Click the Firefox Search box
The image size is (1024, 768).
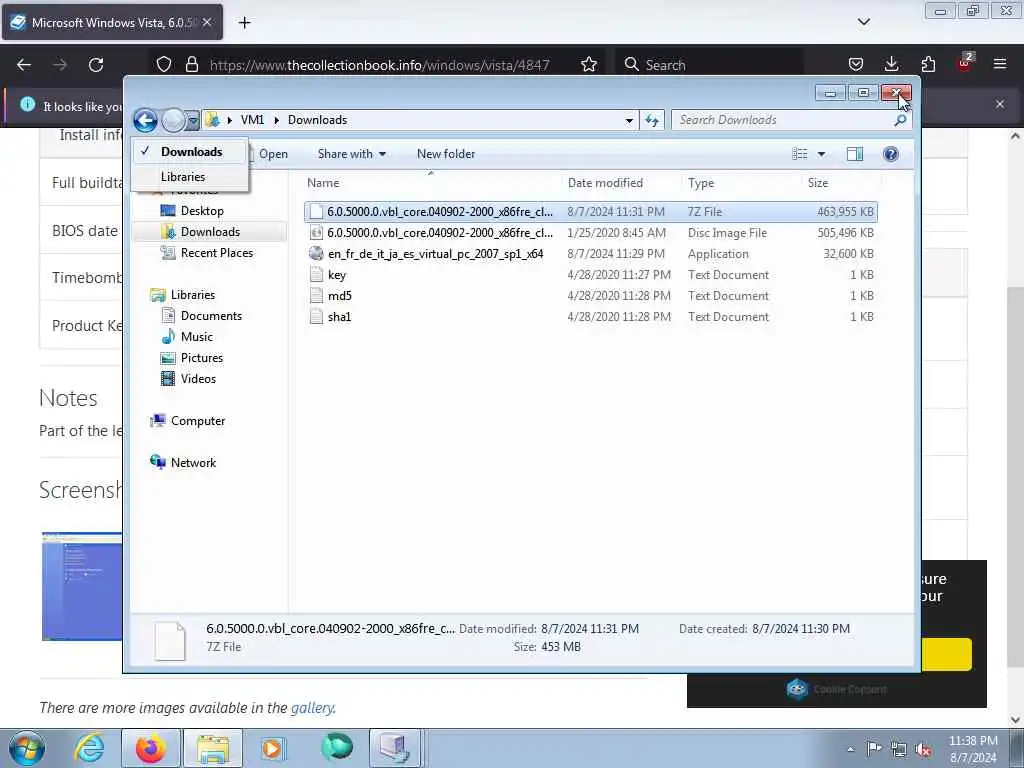point(709,65)
